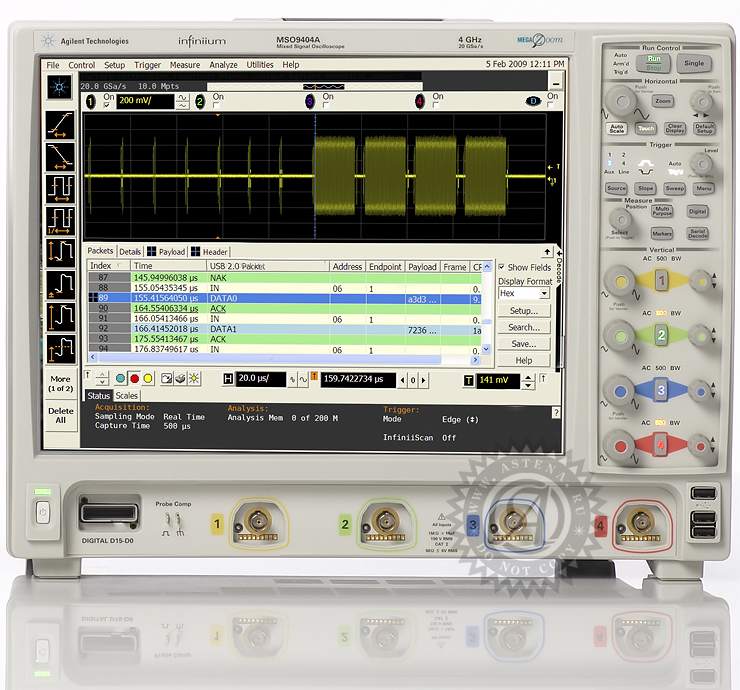Image resolution: width=740 pixels, height=690 pixels.
Task: Click the H horizontal scale icon
Action: click(x=228, y=379)
